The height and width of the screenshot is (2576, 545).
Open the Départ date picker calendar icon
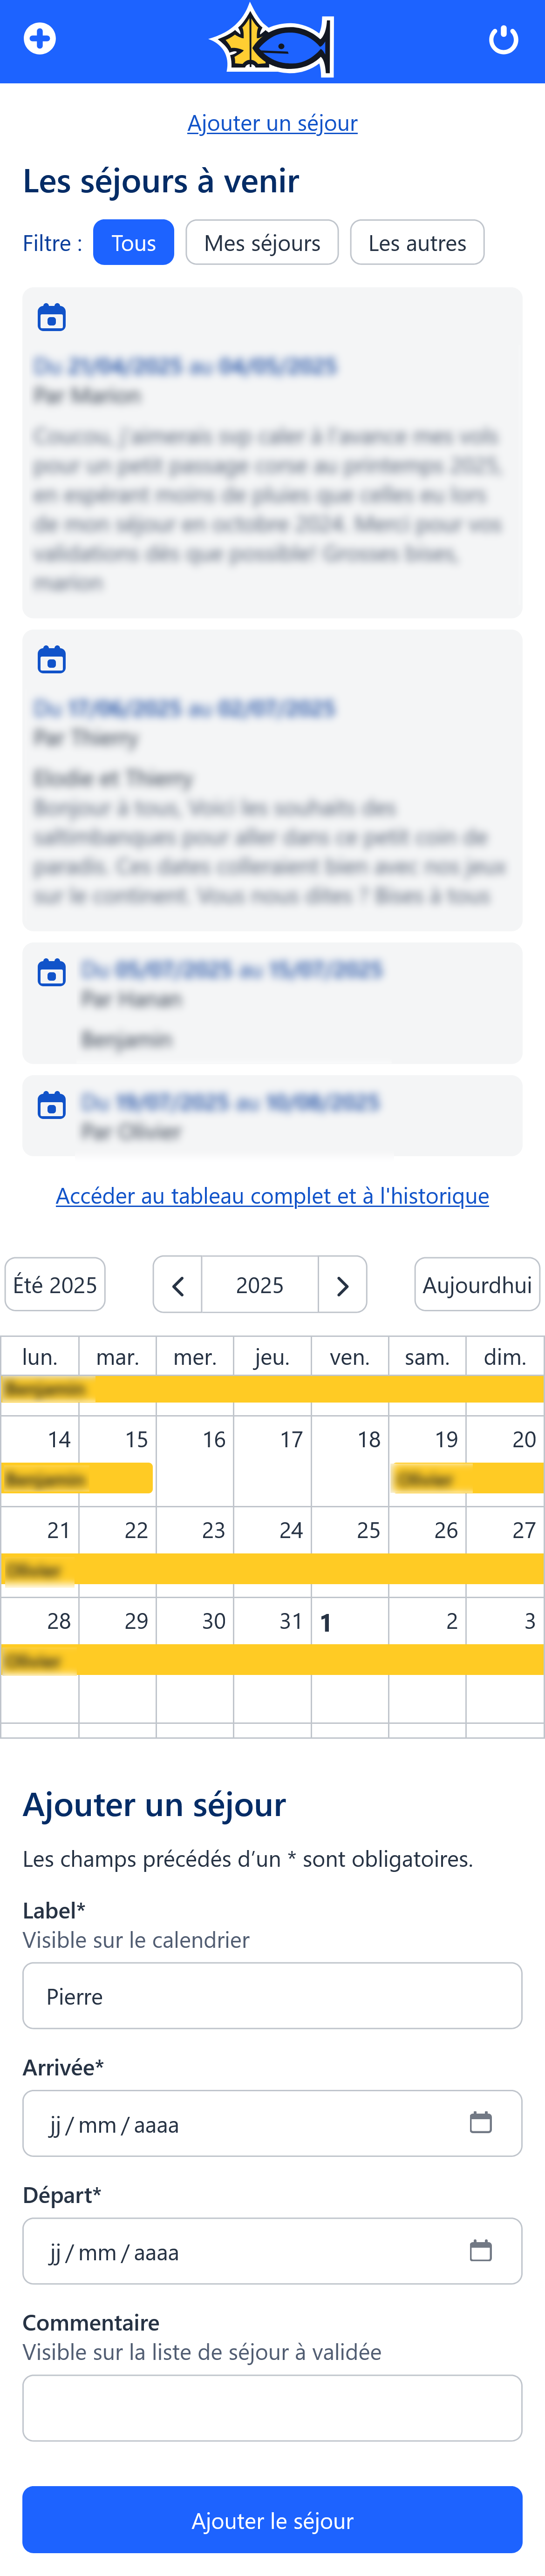481,2249
